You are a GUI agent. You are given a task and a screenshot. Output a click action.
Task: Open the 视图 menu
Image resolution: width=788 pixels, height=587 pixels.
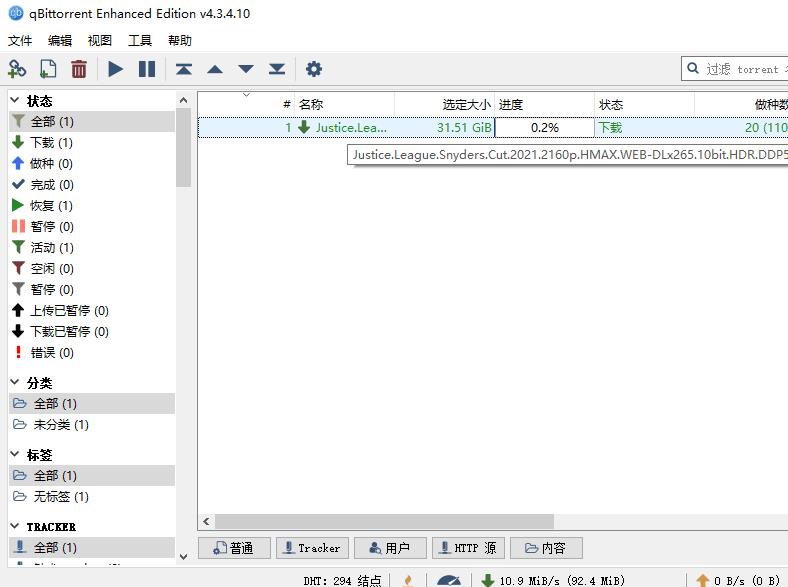click(x=100, y=41)
